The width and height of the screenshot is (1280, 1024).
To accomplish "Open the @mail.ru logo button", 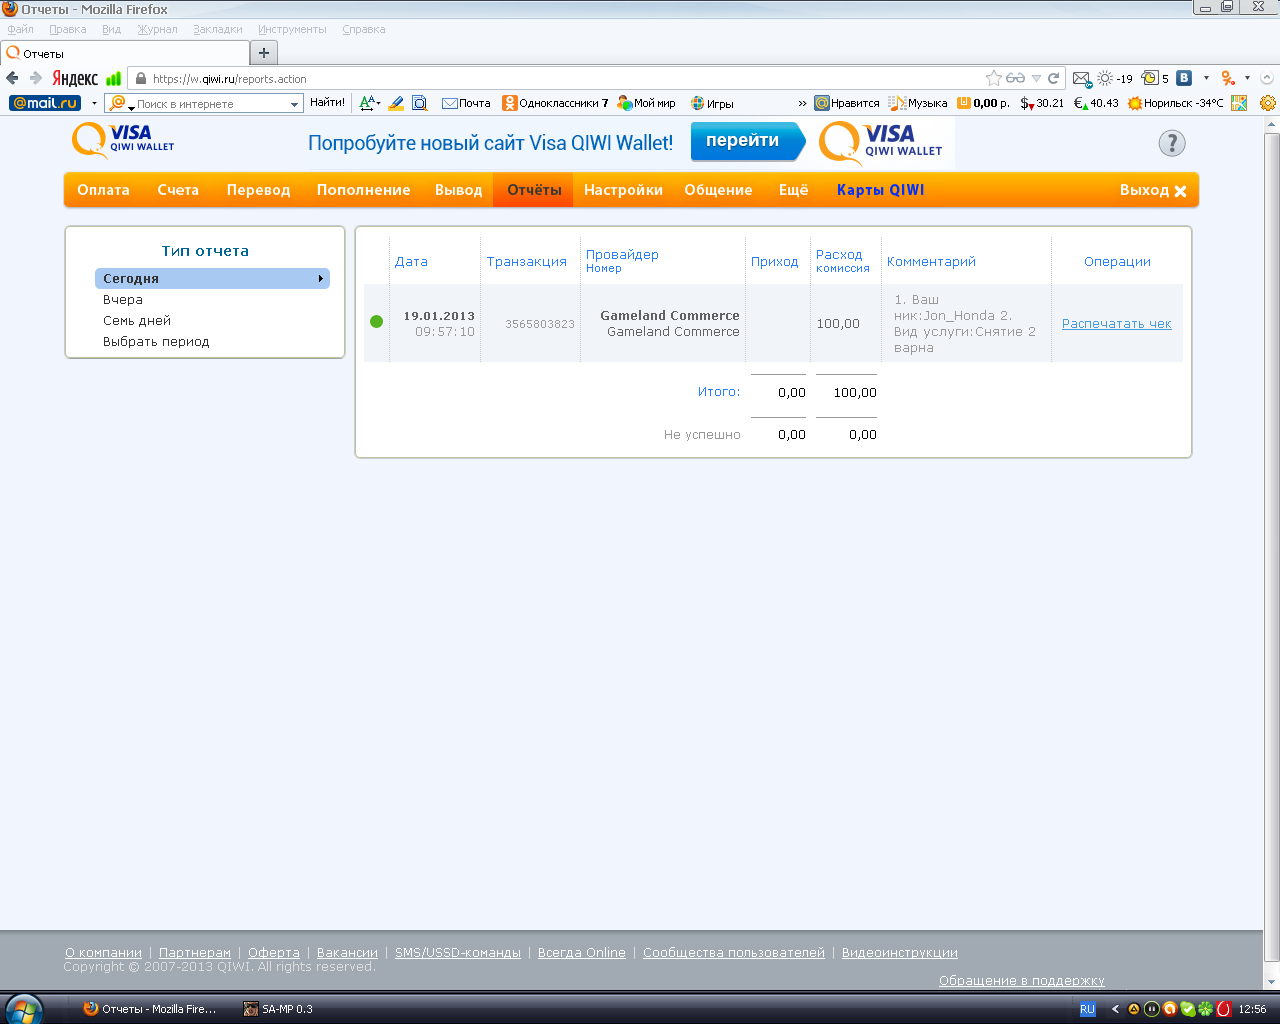I will point(45,103).
